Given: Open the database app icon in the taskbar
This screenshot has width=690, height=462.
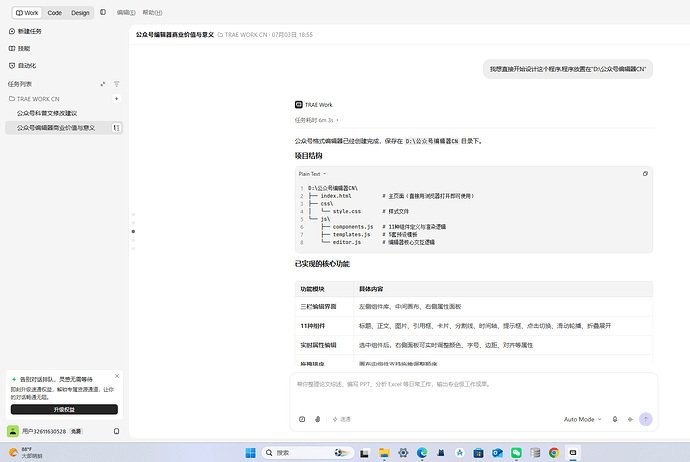Looking at the screenshot, I should (535, 453).
